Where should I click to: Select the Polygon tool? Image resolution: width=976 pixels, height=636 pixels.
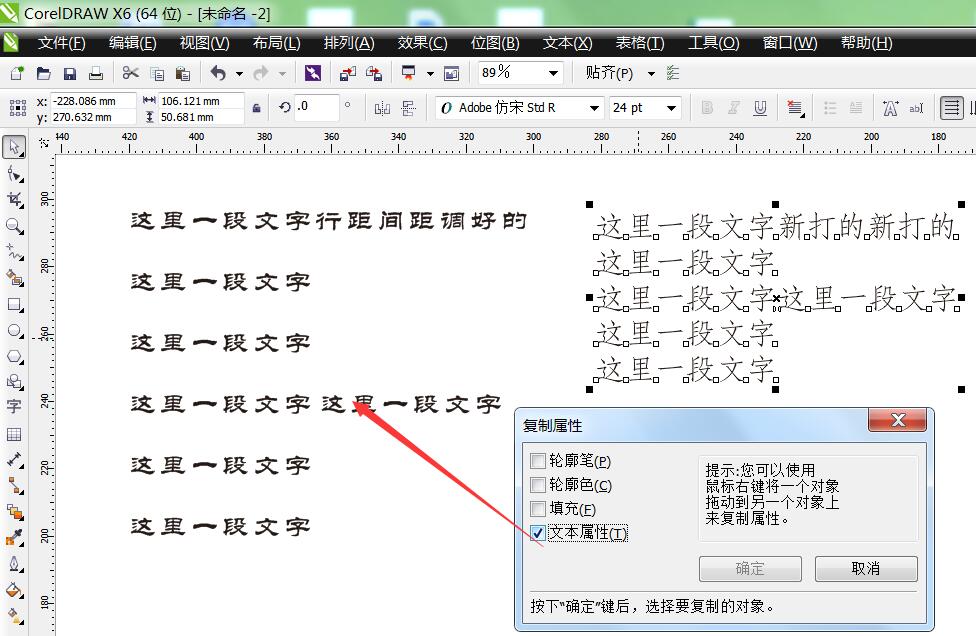pos(14,357)
